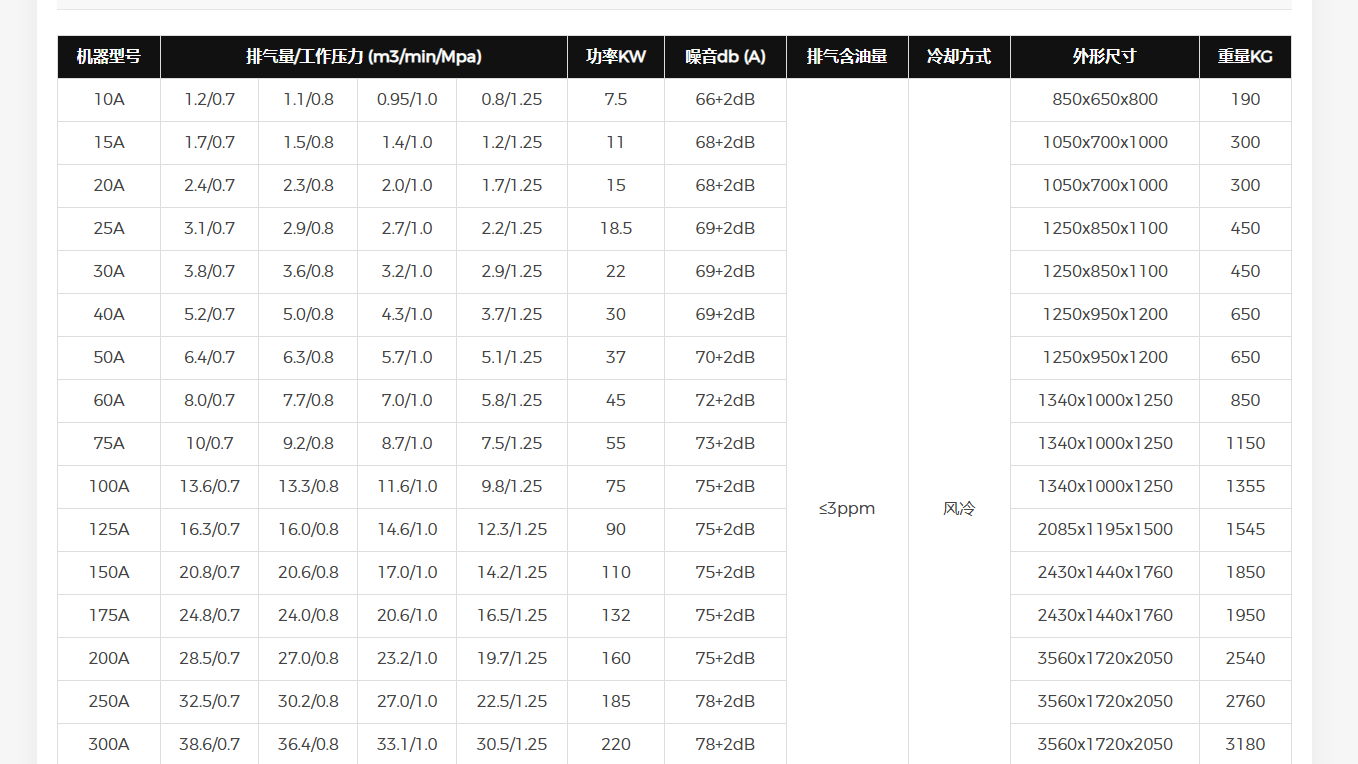Image resolution: width=1358 pixels, height=764 pixels.
Task: Click the ≤3ppm oil content cell
Action: 847,508
